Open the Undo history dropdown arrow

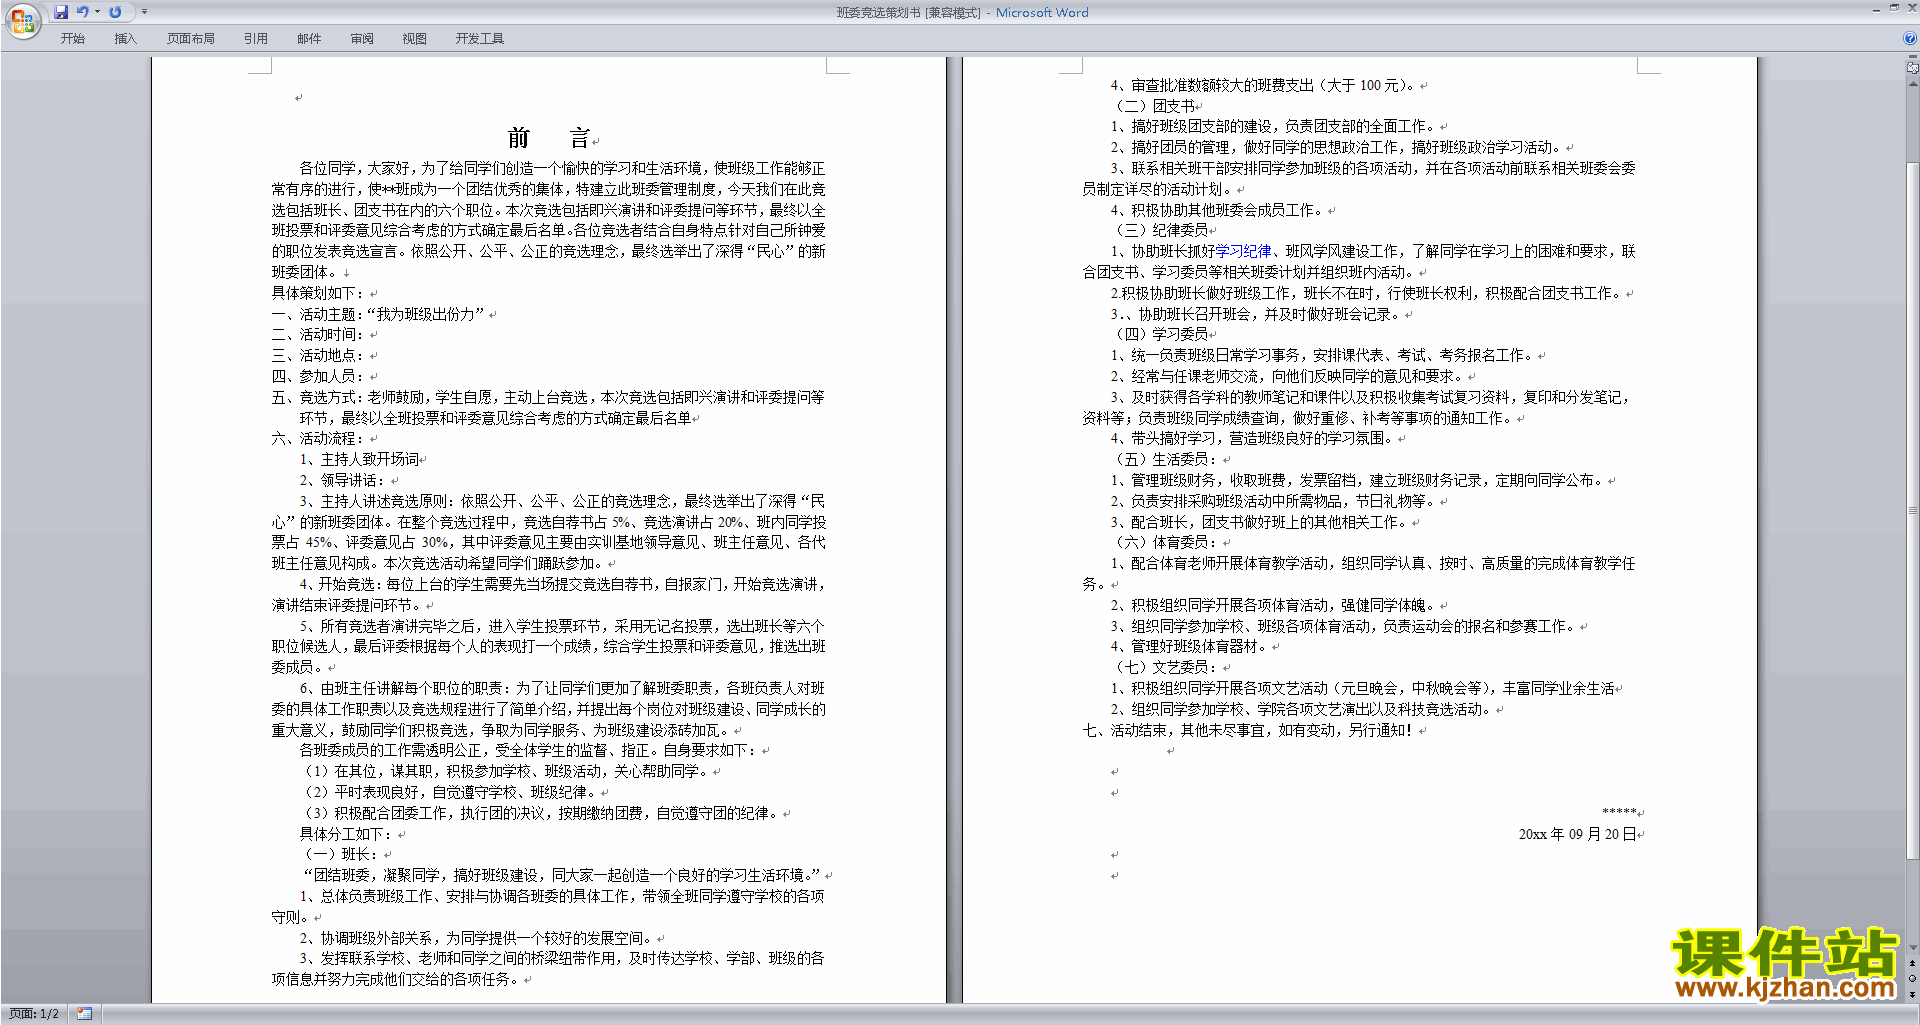[x=97, y=12]
